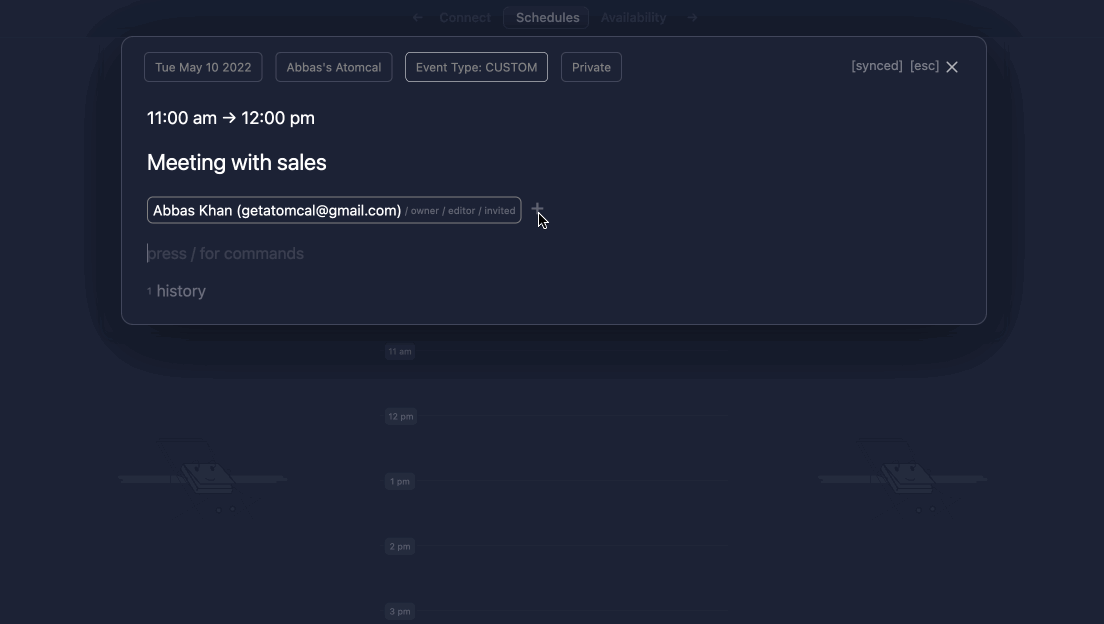1104x624 pixels.
Task: Edit the title Meeting with sales
Action: point(237,163)
